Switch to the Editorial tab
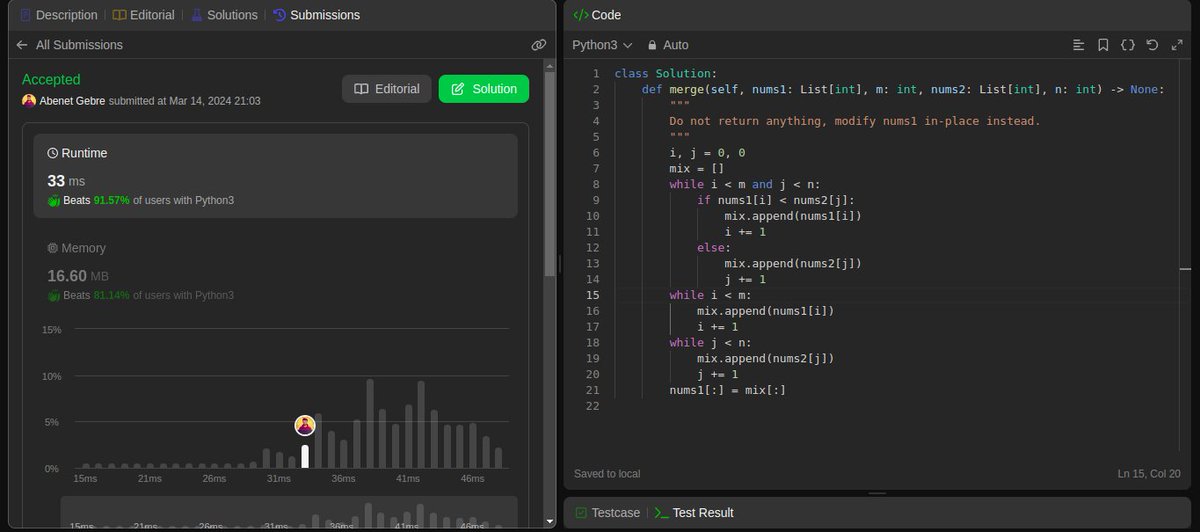 point(143,15)
